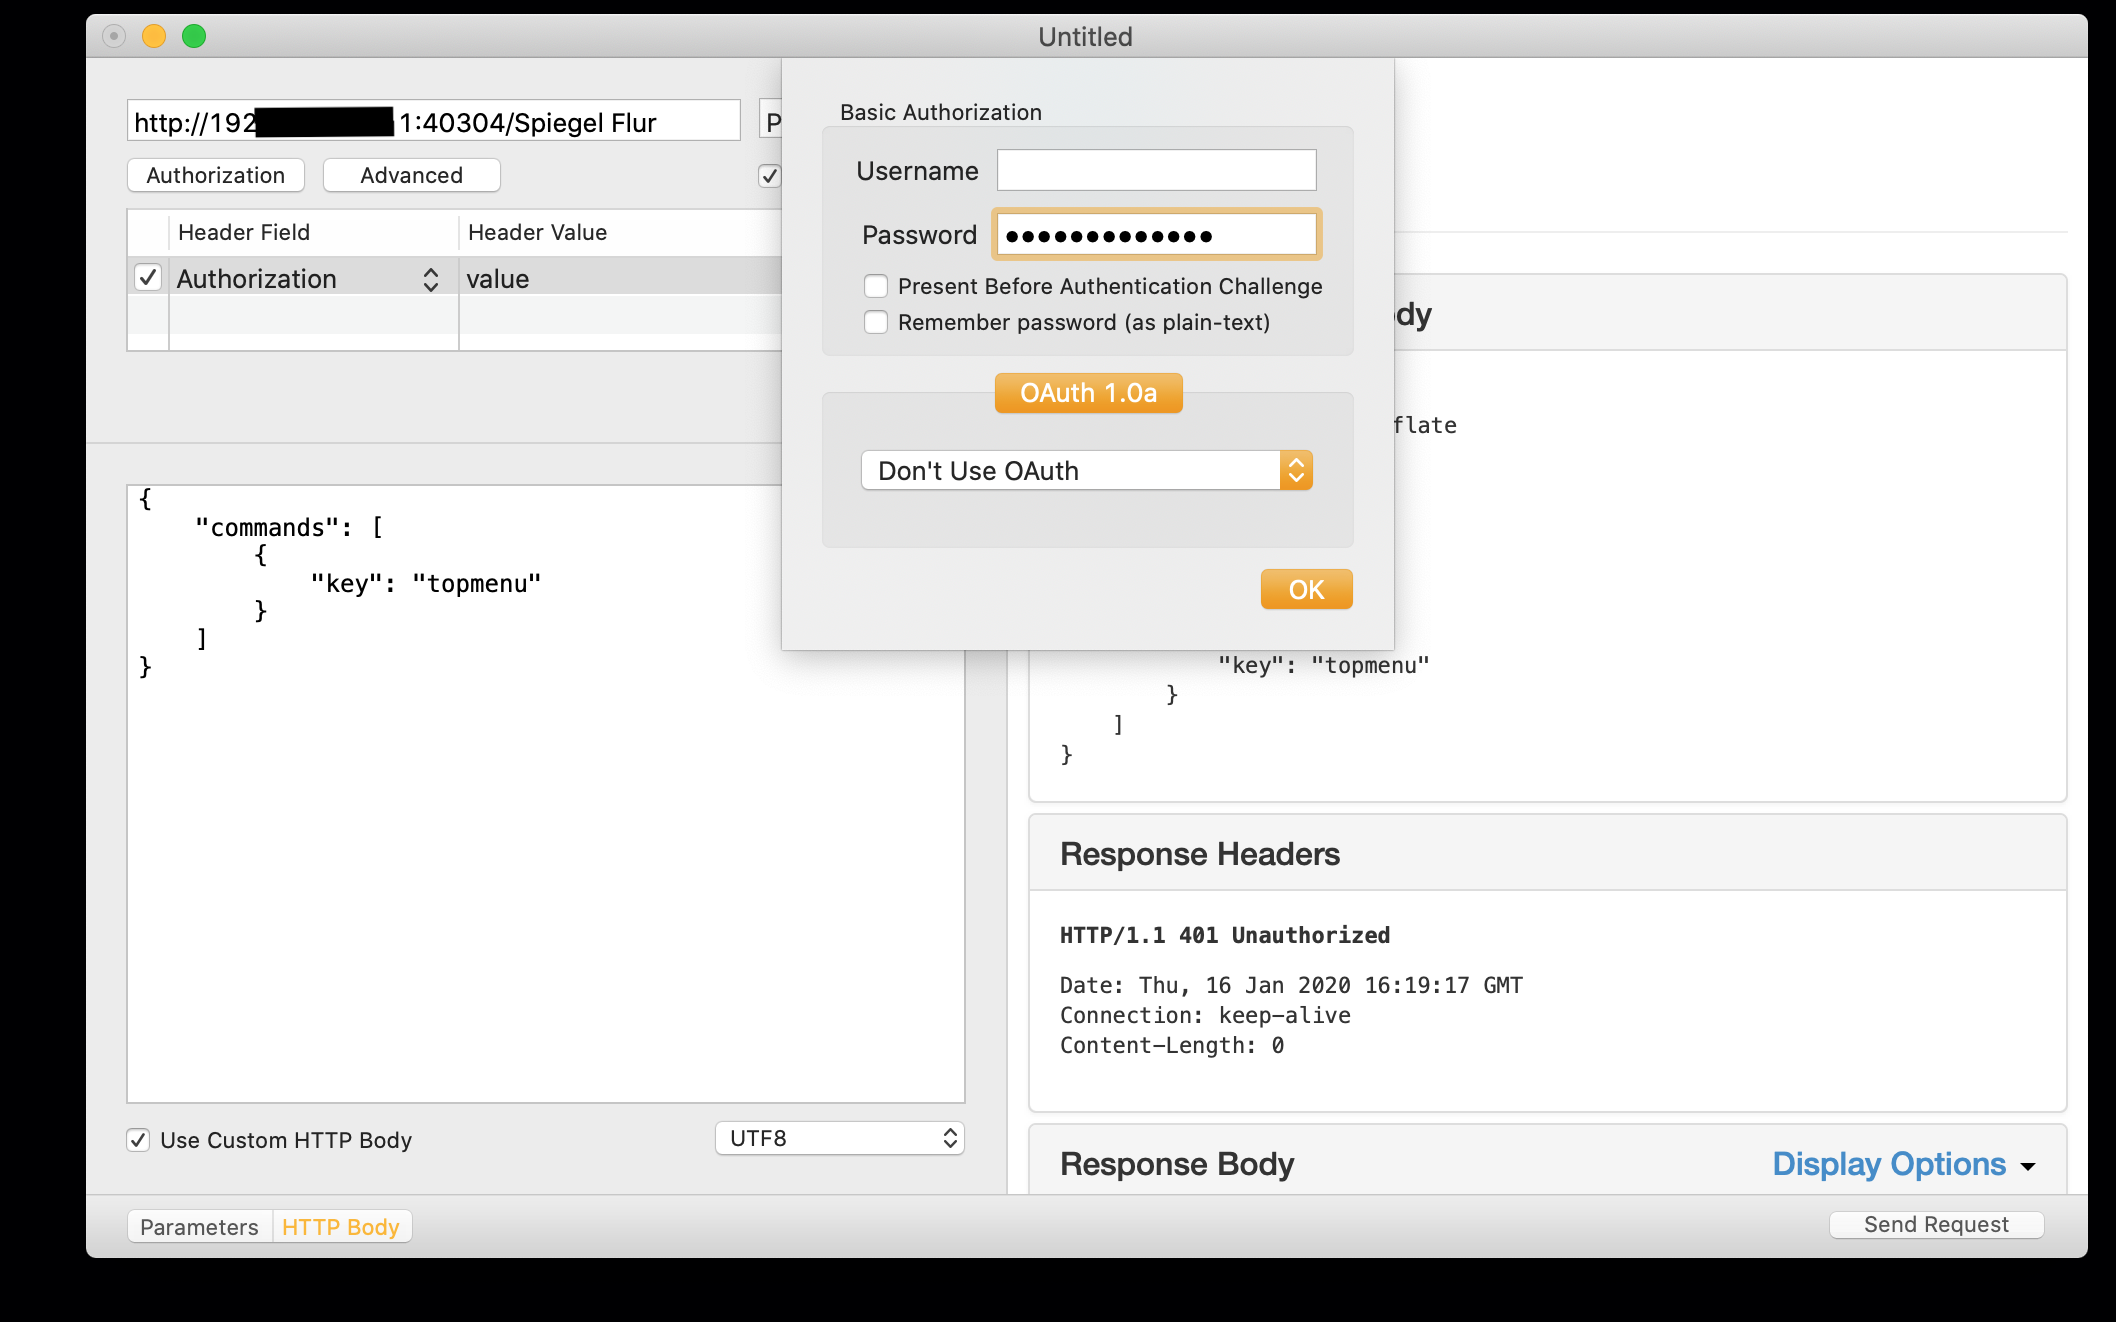Open the Don't Use OAuth dropdown
The width and height of the screenshot is (2116, 1322).
click(x=1086, y=471)
